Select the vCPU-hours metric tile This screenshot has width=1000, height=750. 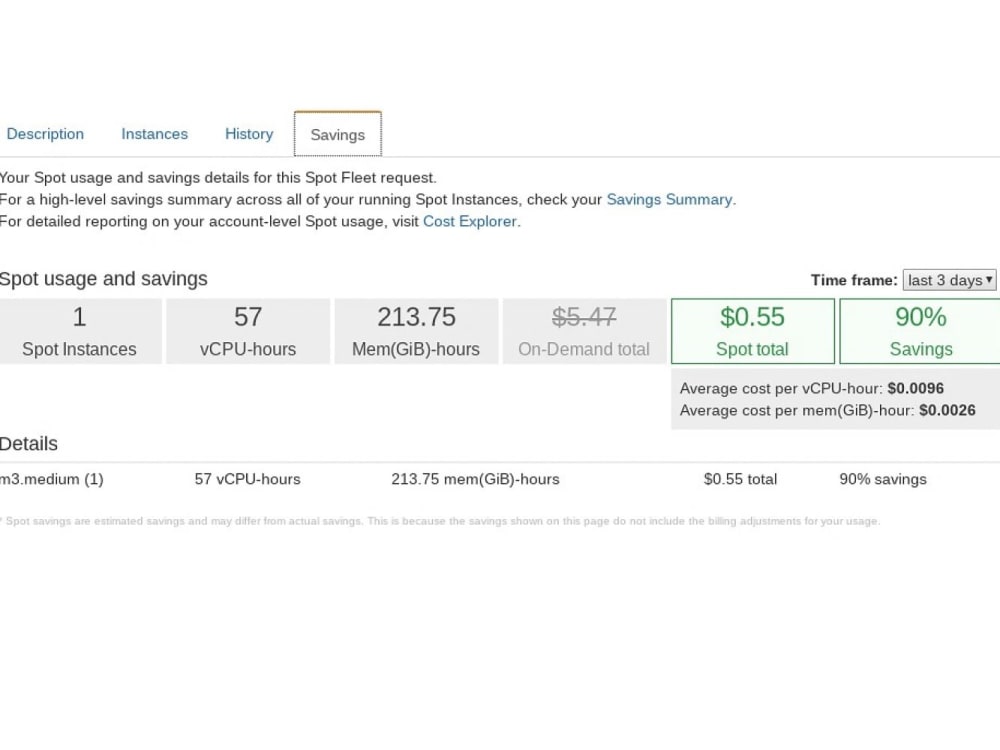[x=247, y=331]
